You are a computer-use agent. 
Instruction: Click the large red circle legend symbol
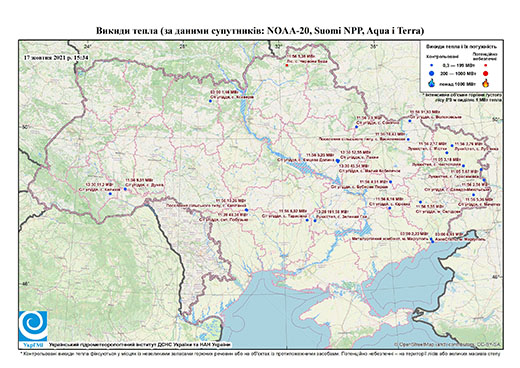coord(486,74)
